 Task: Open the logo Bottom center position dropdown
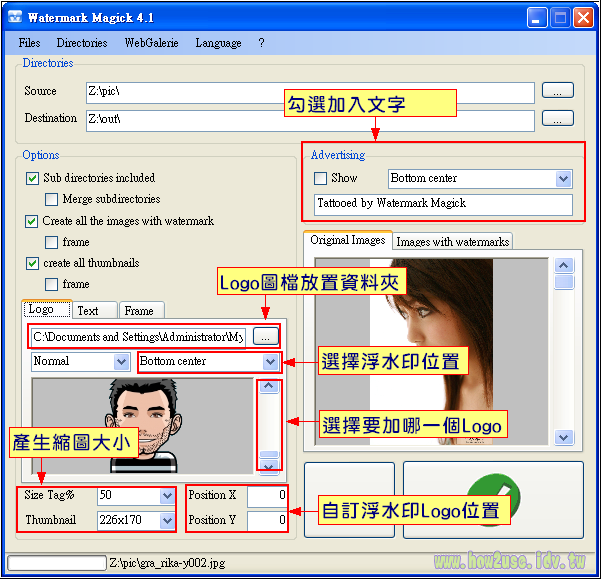[x=209, y=362]
